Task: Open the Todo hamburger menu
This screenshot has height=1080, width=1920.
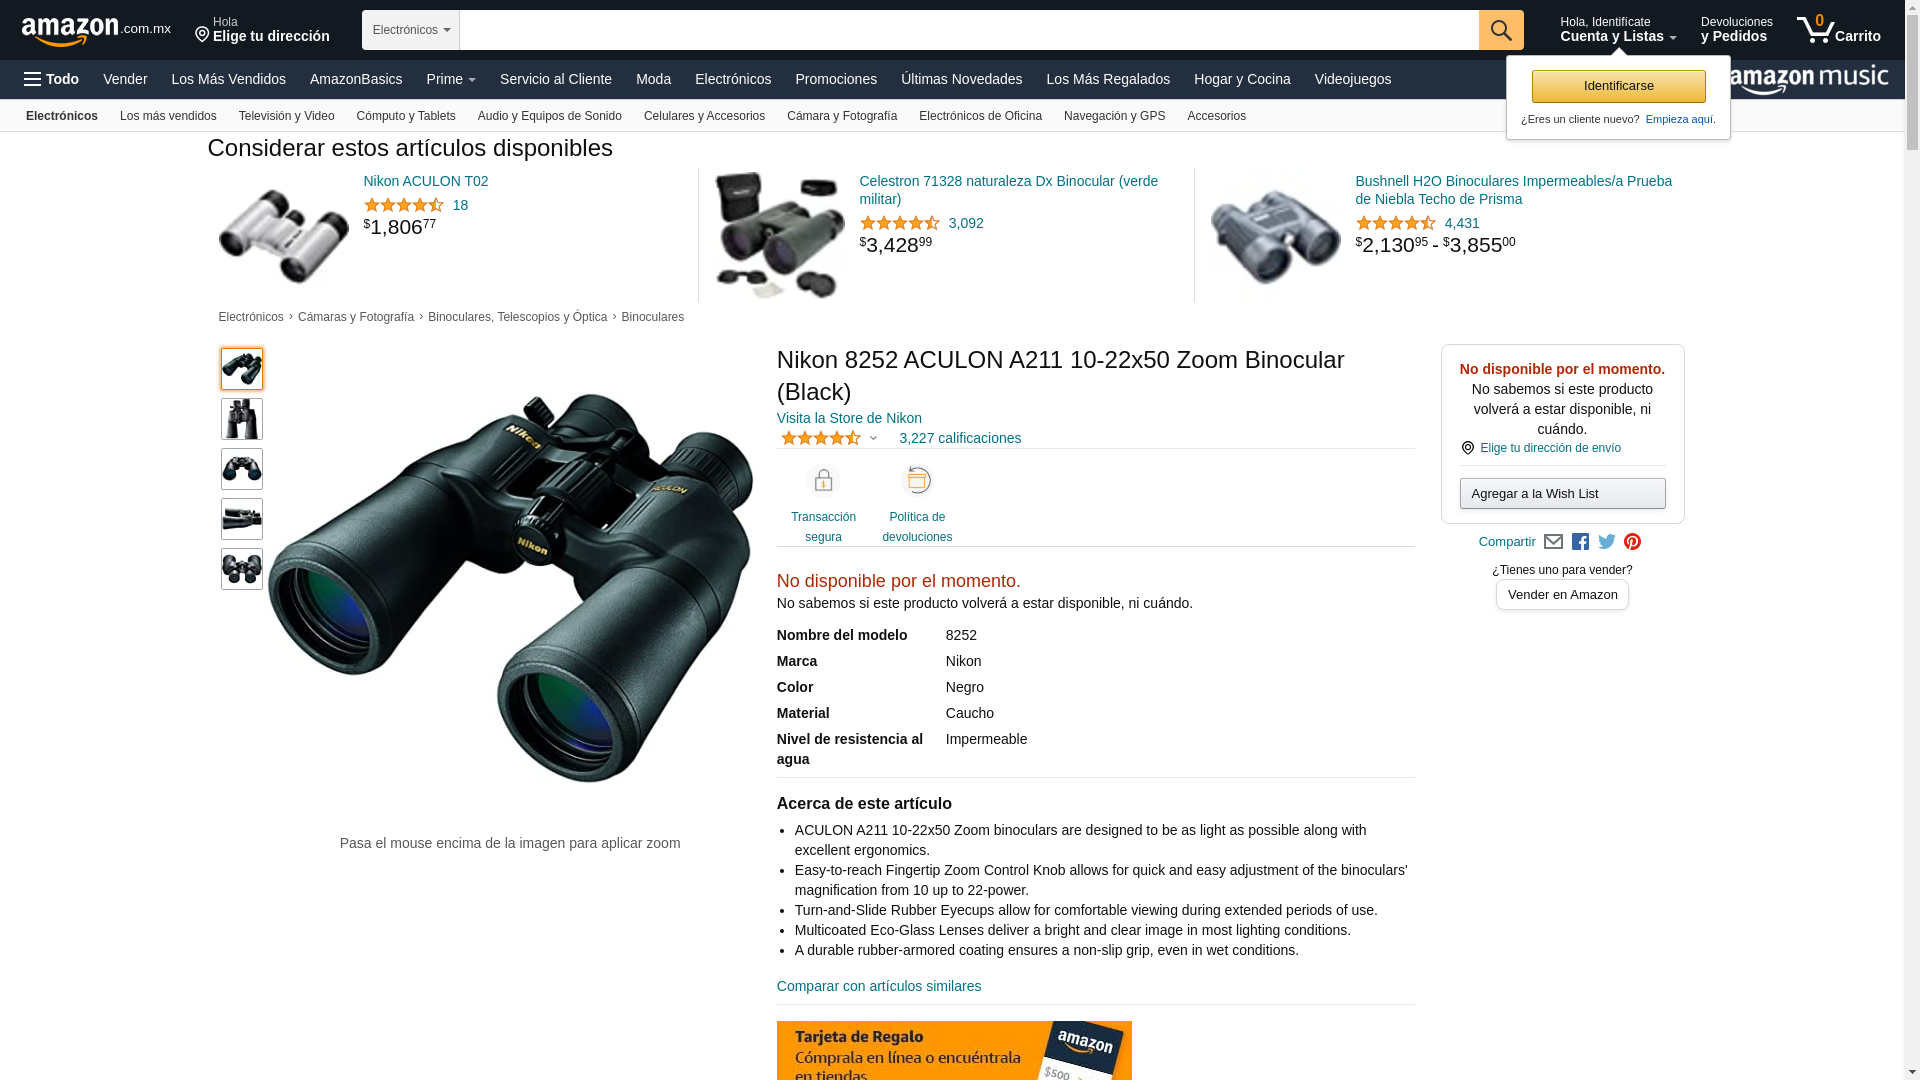Action: click(51, 79)
